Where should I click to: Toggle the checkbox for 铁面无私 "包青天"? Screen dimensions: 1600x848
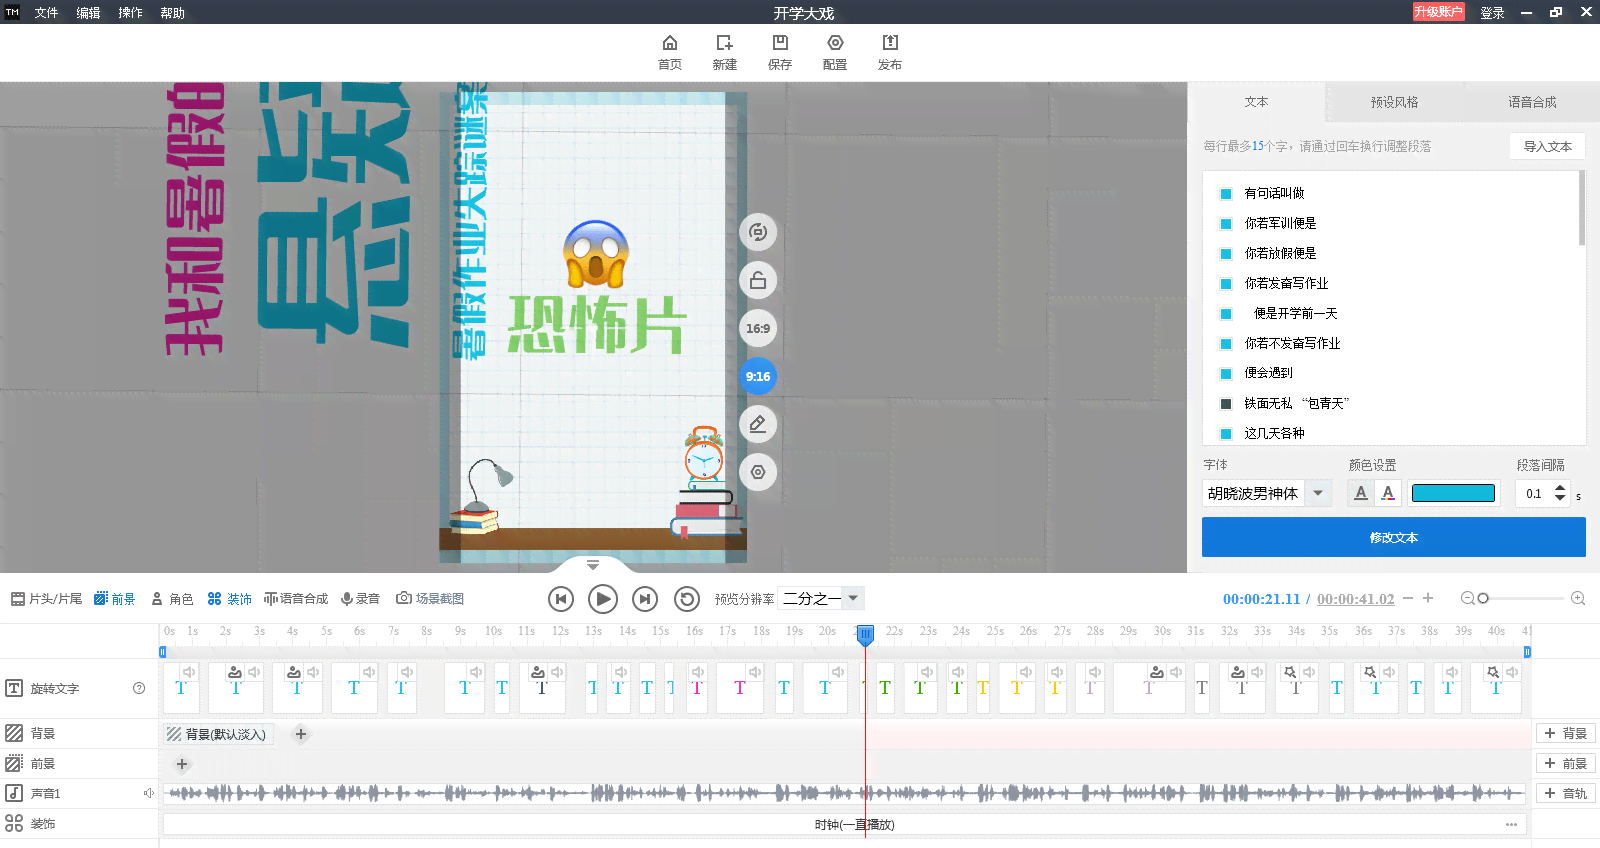pyautogui.click(x=1226, y=404)
